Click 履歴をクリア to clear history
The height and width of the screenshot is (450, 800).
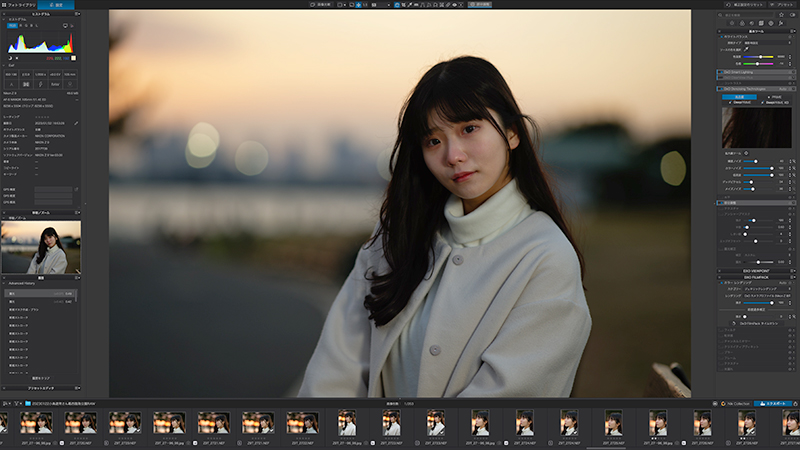click(41, 379)
